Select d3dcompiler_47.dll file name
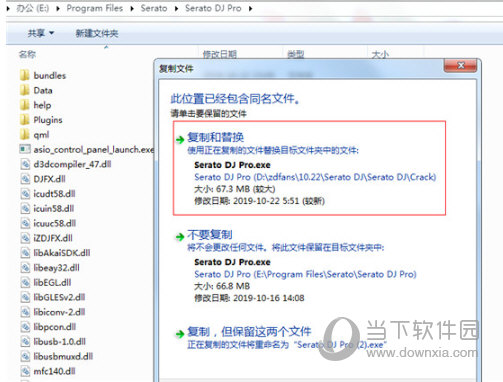This screenshot has width=503, height=382. pyautogui.click(x=72, y=164)
